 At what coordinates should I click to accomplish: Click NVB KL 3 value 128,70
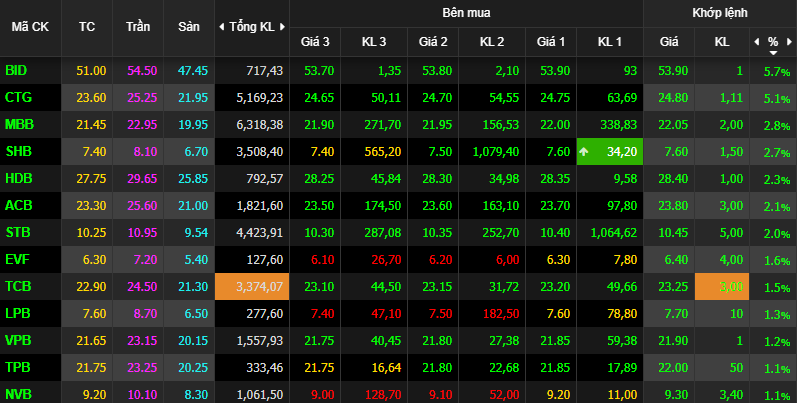click(383, 394)
